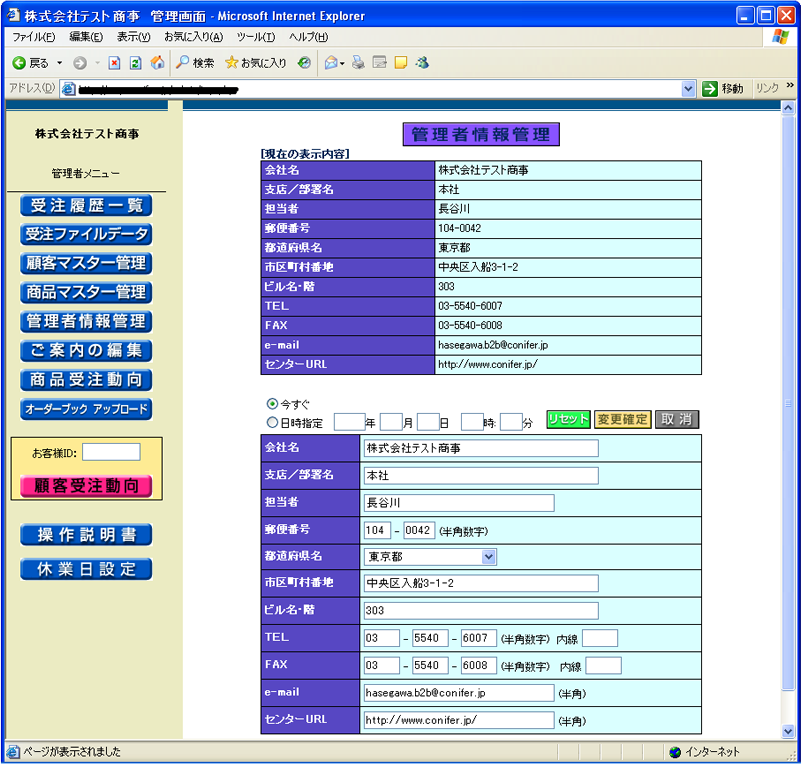The width and height of the screenshot is (801, 765).
Task: Open the ファイル(F) menu
Action: click(x=33, y=37)
